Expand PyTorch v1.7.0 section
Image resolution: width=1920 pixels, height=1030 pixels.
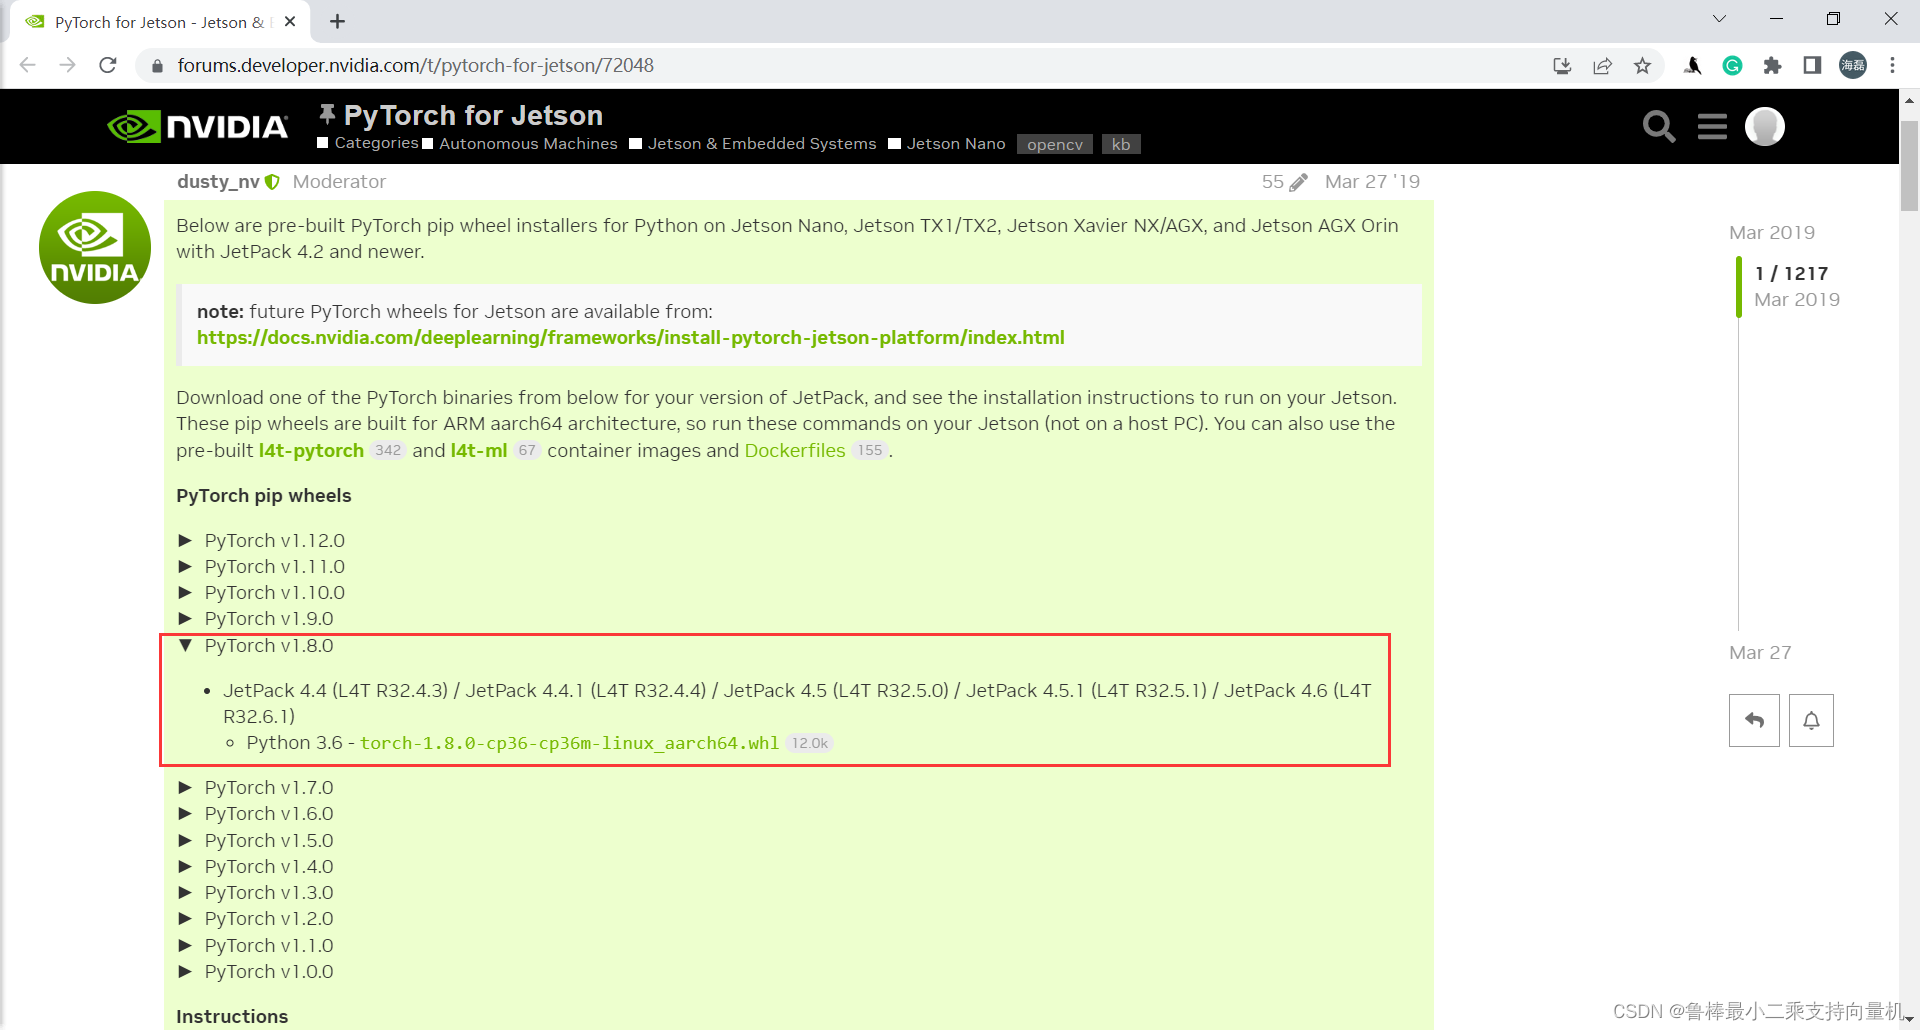point(256,788)
